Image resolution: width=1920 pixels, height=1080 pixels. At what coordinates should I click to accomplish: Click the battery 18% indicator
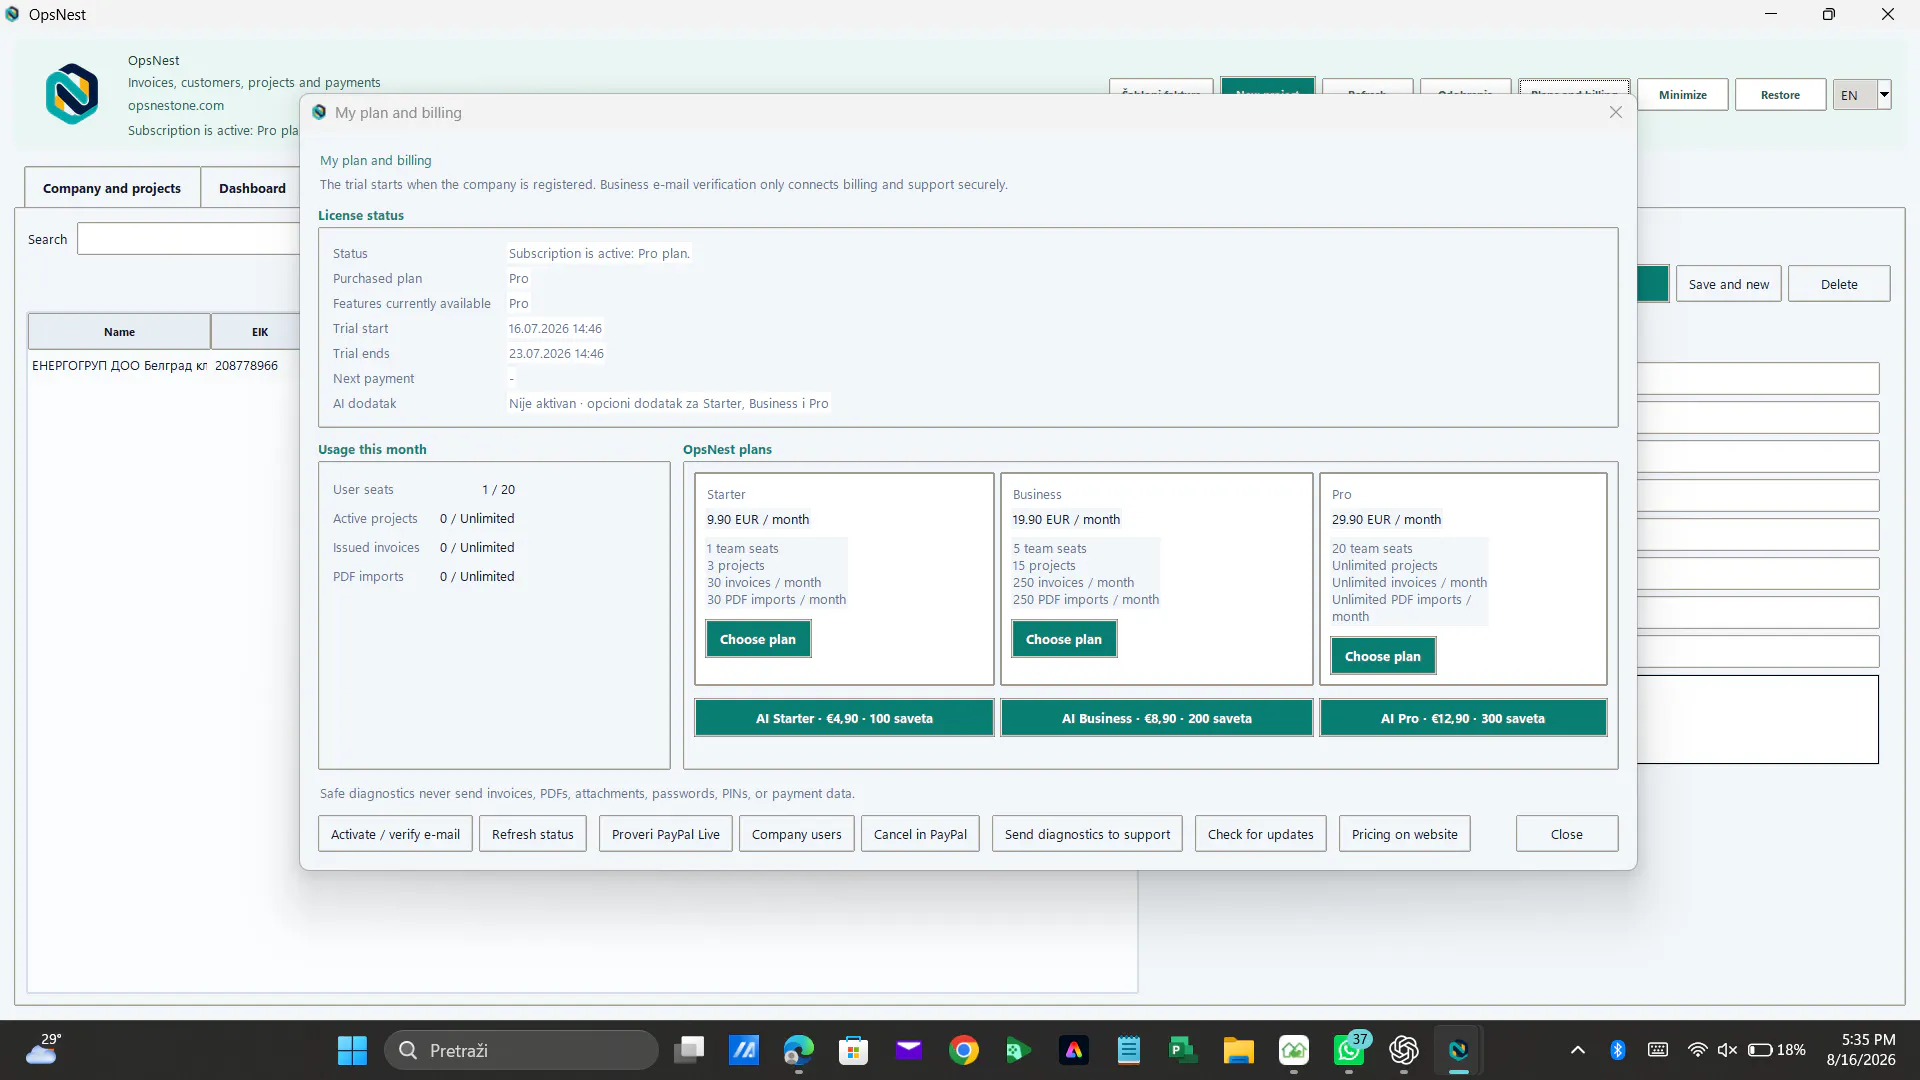(x=1776, y=1050)
